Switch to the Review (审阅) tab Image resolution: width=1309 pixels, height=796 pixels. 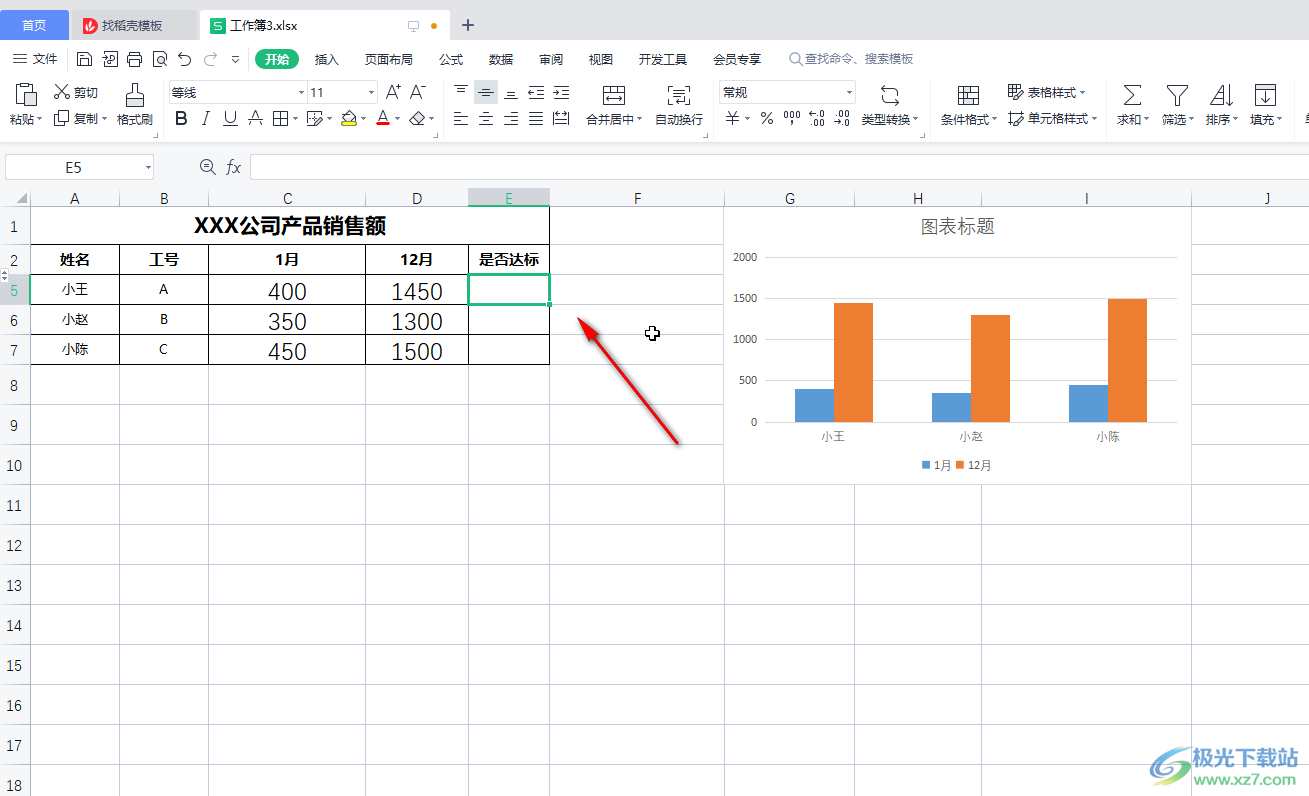(551, 59)
